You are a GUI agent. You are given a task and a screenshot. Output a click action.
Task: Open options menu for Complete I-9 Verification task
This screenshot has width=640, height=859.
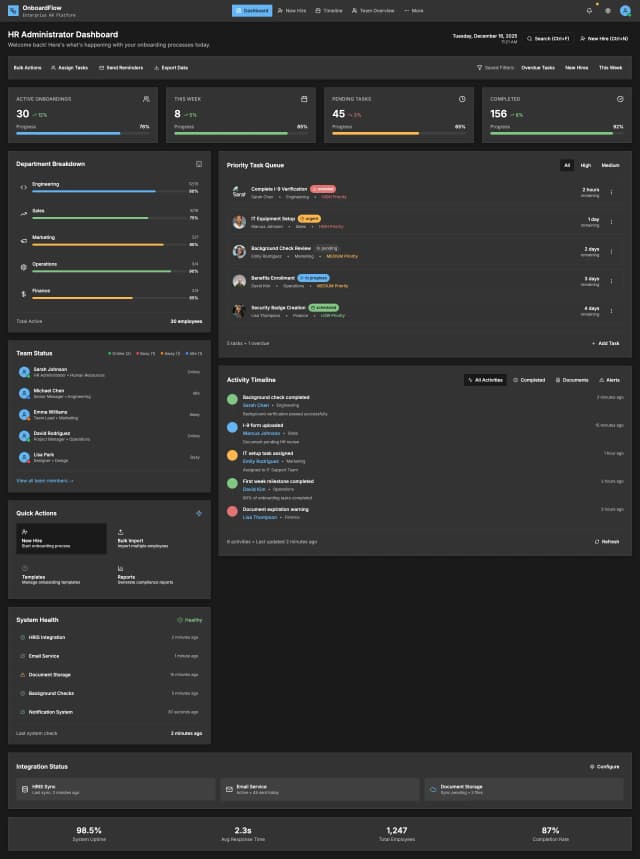(x=612, y=192)
